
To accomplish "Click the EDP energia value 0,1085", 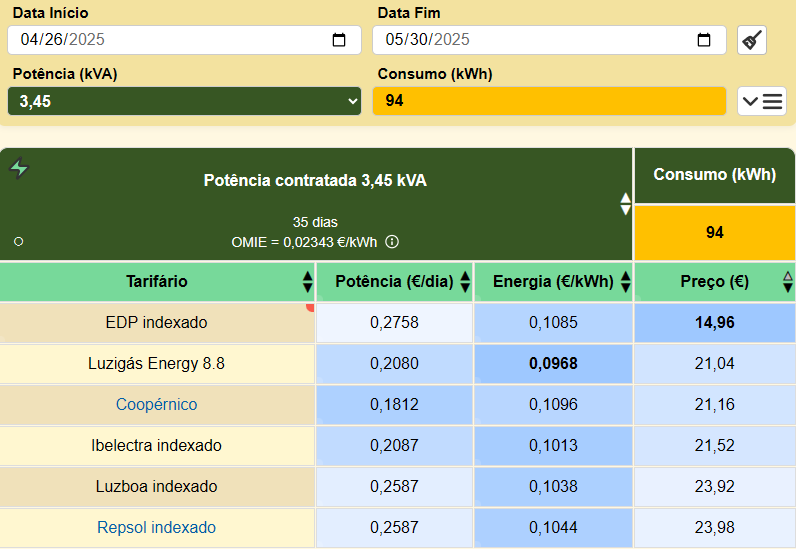I will [x=553, y=322].
